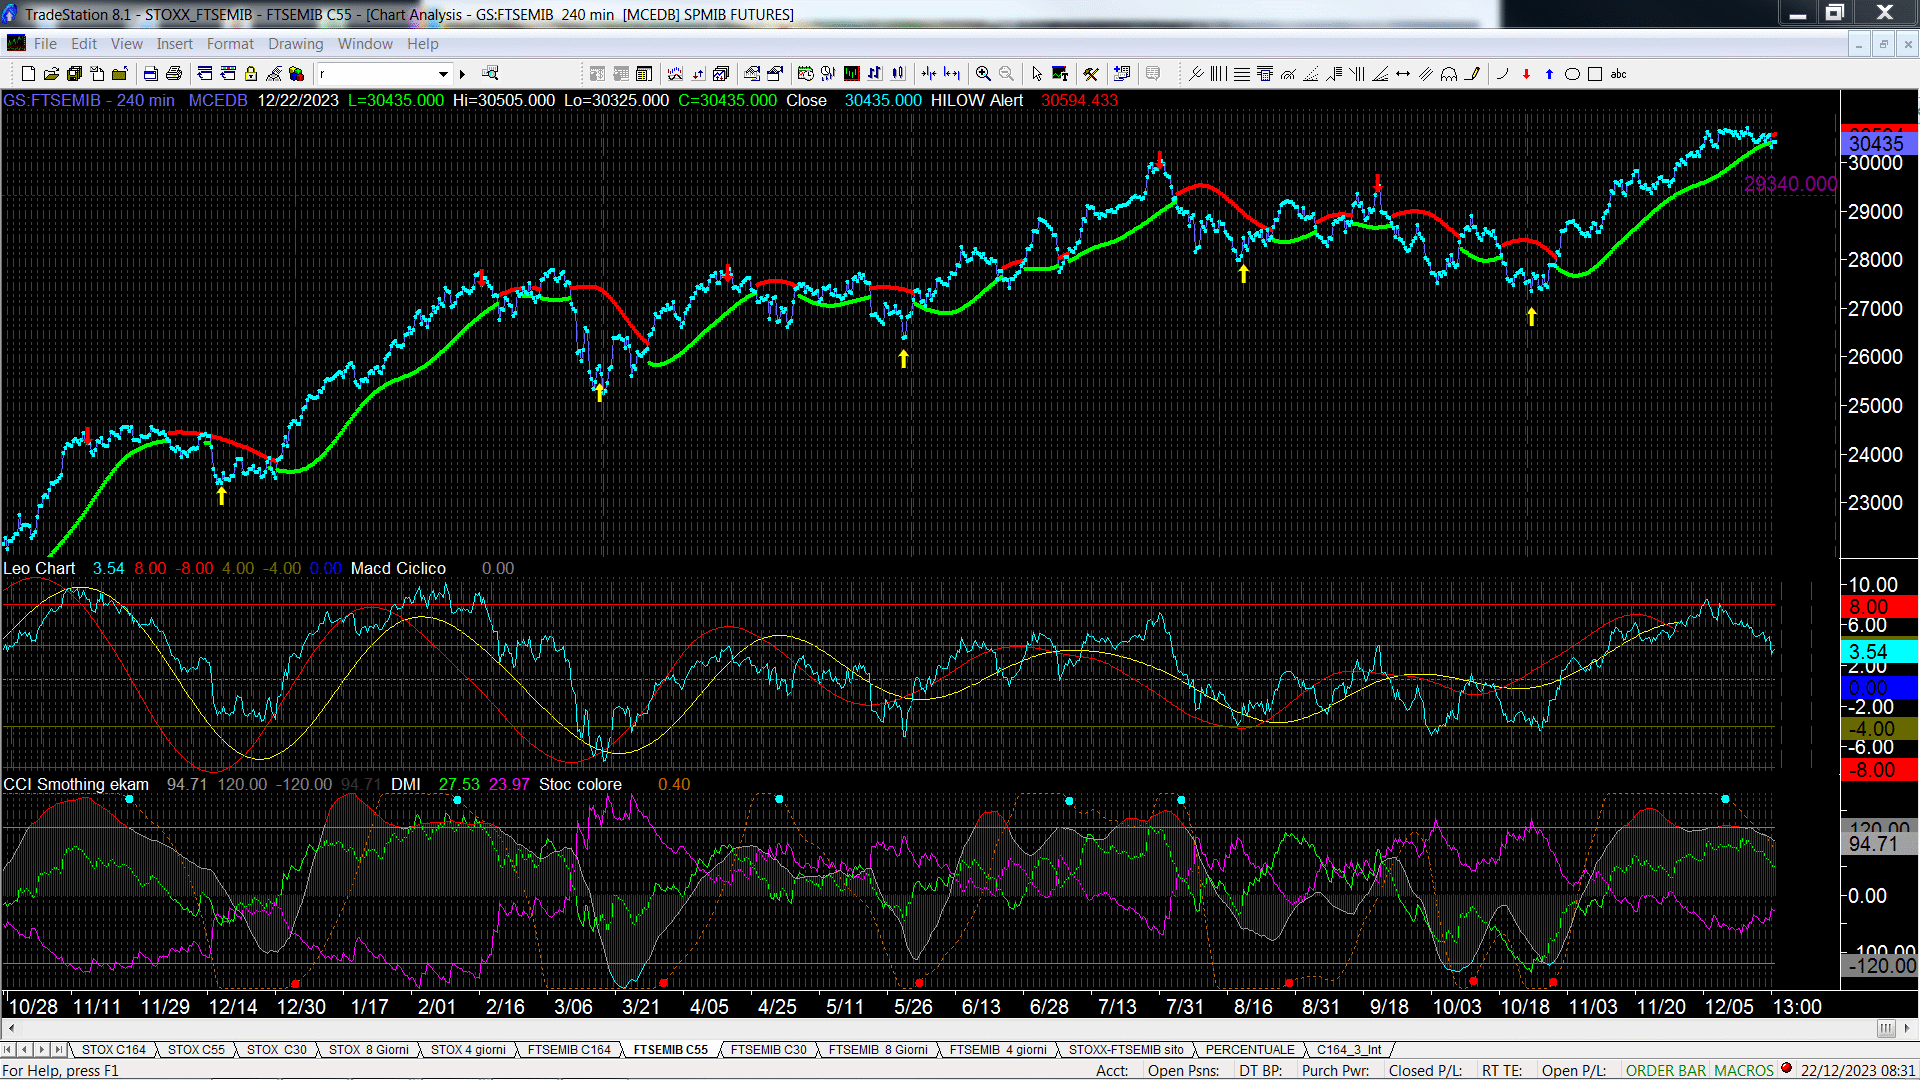This screenshot has height=1080, width=1920.
Task: Select the parallel lines channel tool
Action: (1426, 74)
